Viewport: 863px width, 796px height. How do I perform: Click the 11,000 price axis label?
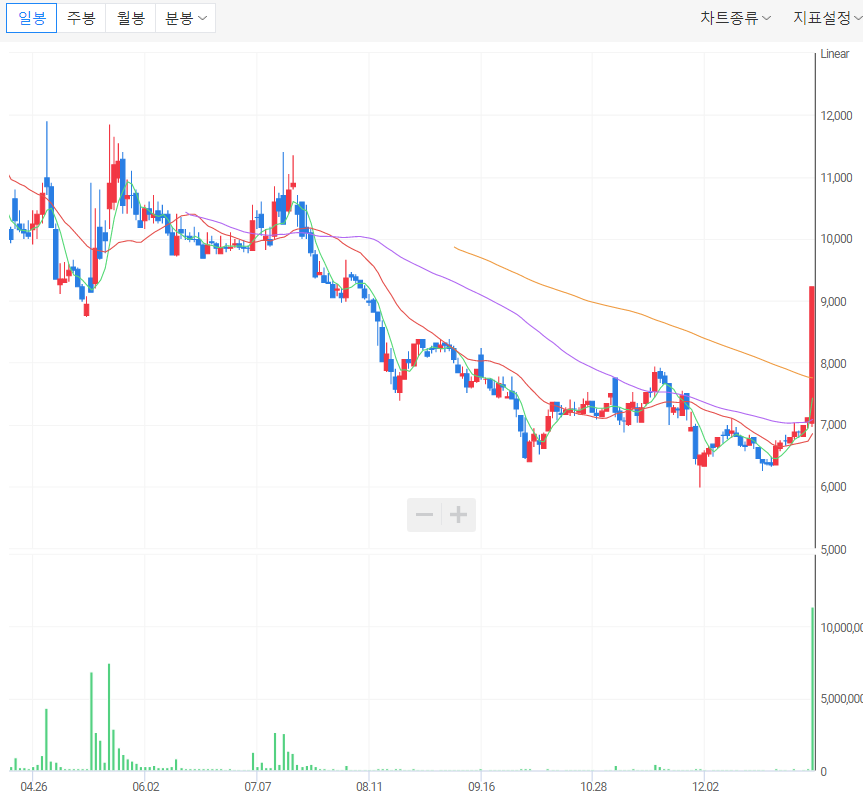[x=836, y=178]
